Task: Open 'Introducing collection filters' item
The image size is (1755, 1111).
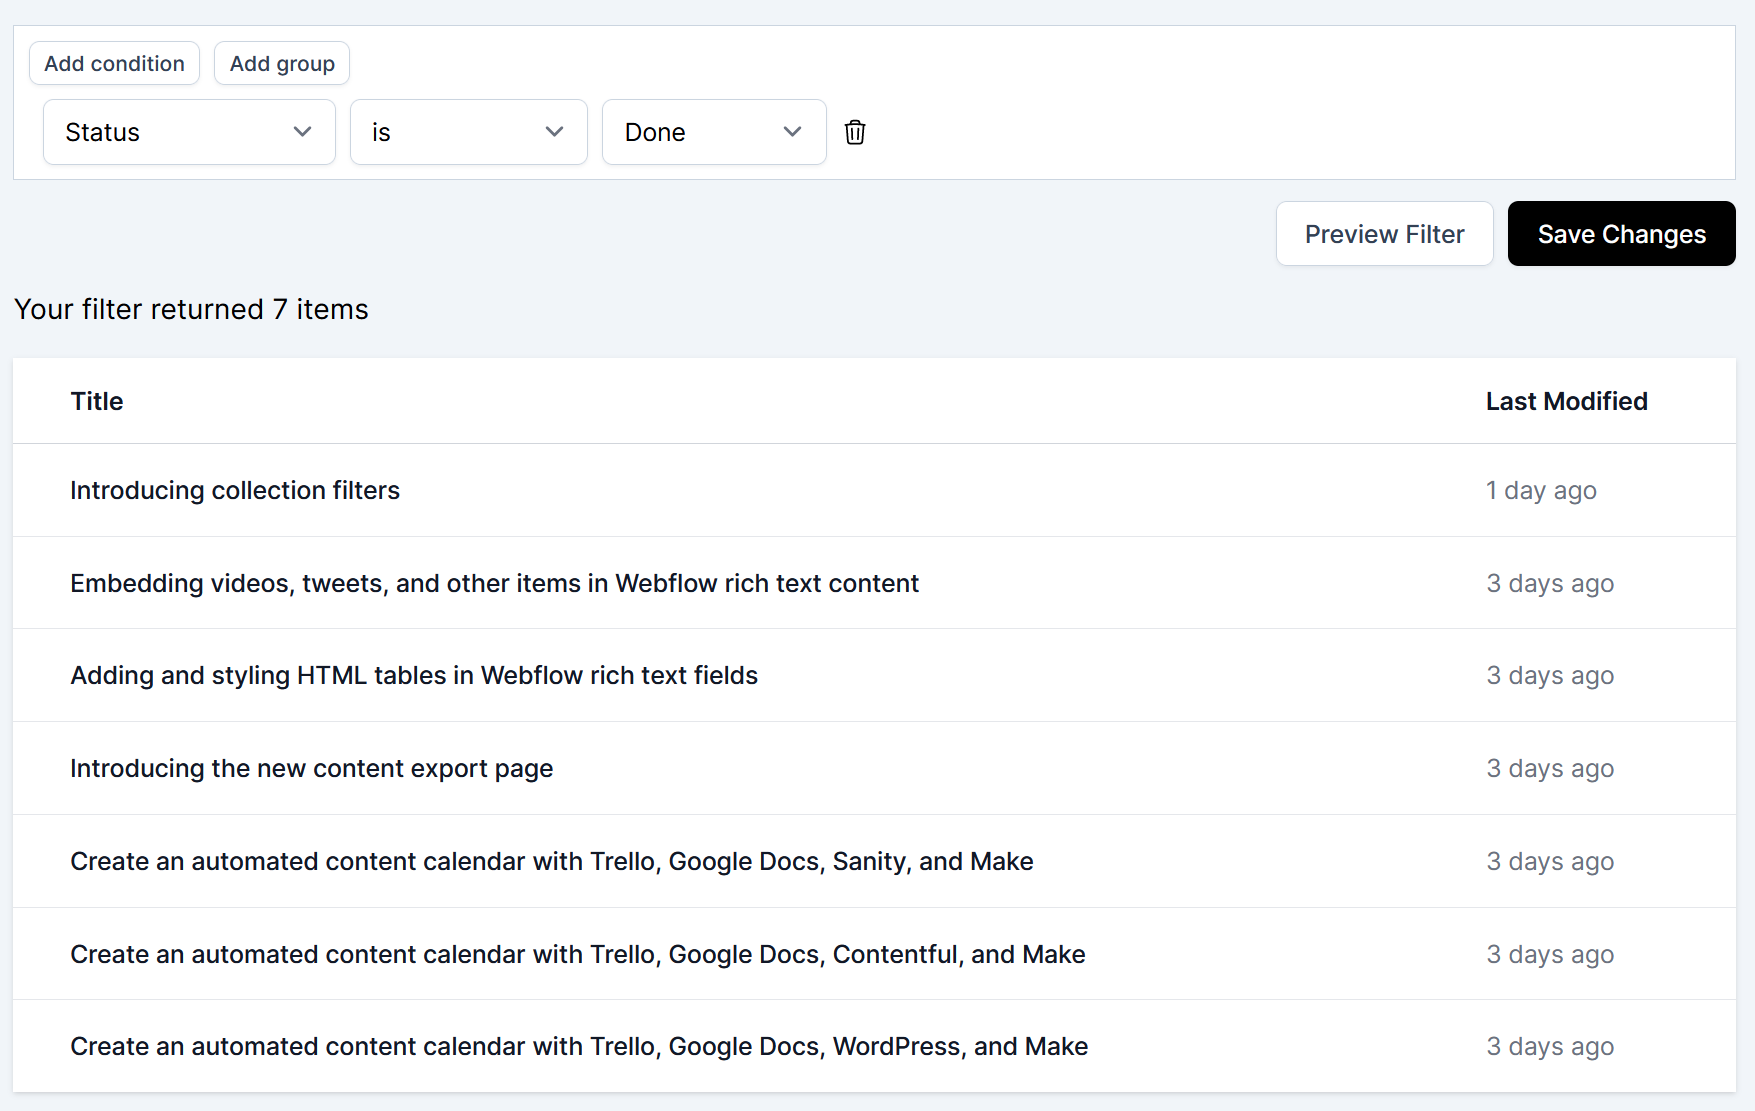Action: (x=235, y=490)
